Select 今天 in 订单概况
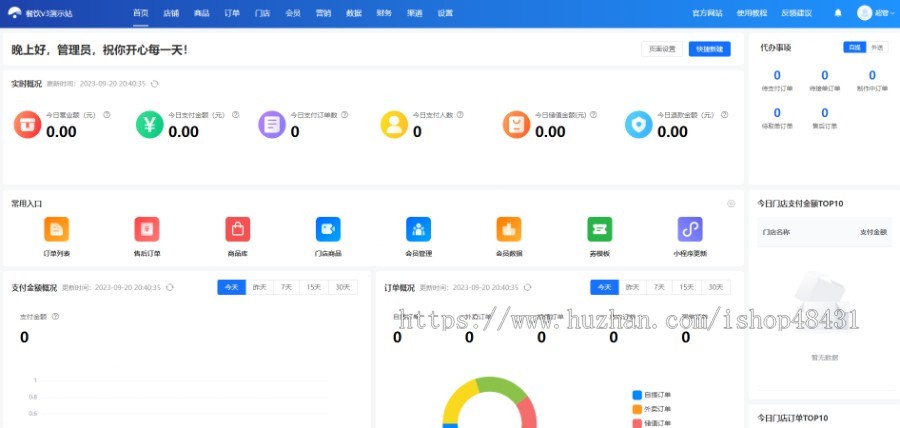900x428 pixels. coord(604,287)
